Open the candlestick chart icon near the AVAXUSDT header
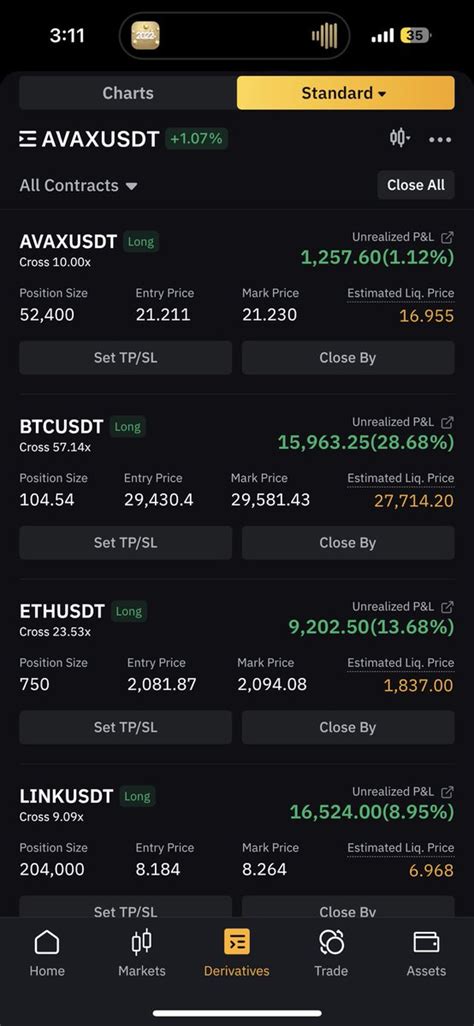This screenshot has height=1026, width=474. pos(398,138)
